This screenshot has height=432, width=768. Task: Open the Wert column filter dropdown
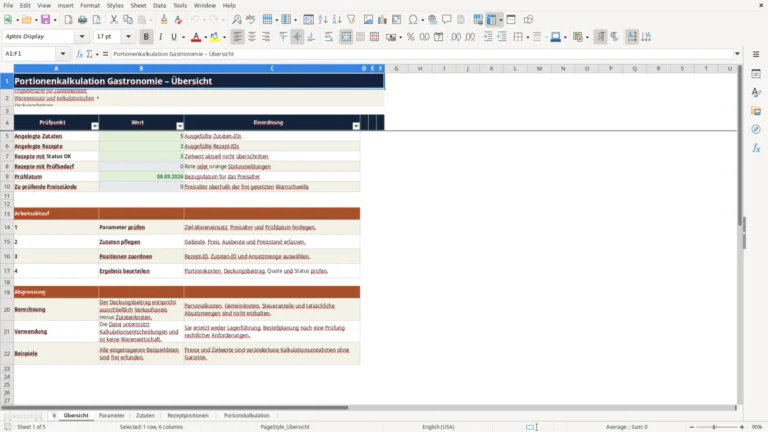180,126
